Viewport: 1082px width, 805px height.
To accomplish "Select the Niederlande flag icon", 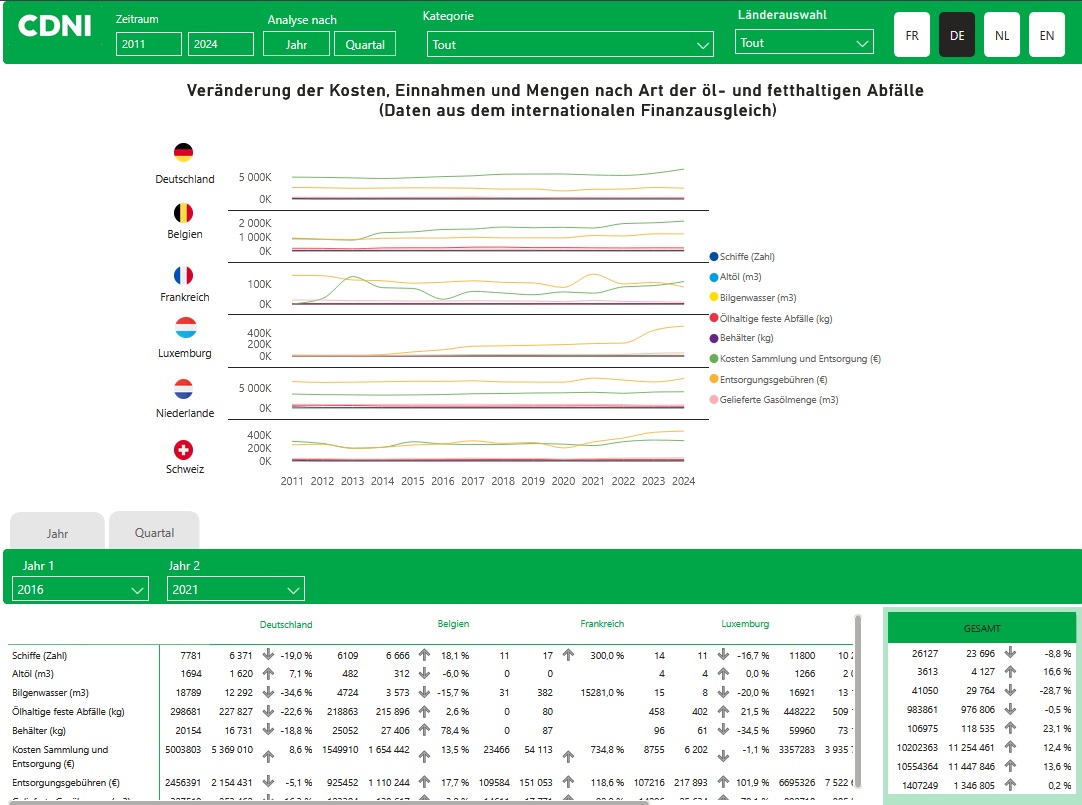I will [x=183, y=389].
